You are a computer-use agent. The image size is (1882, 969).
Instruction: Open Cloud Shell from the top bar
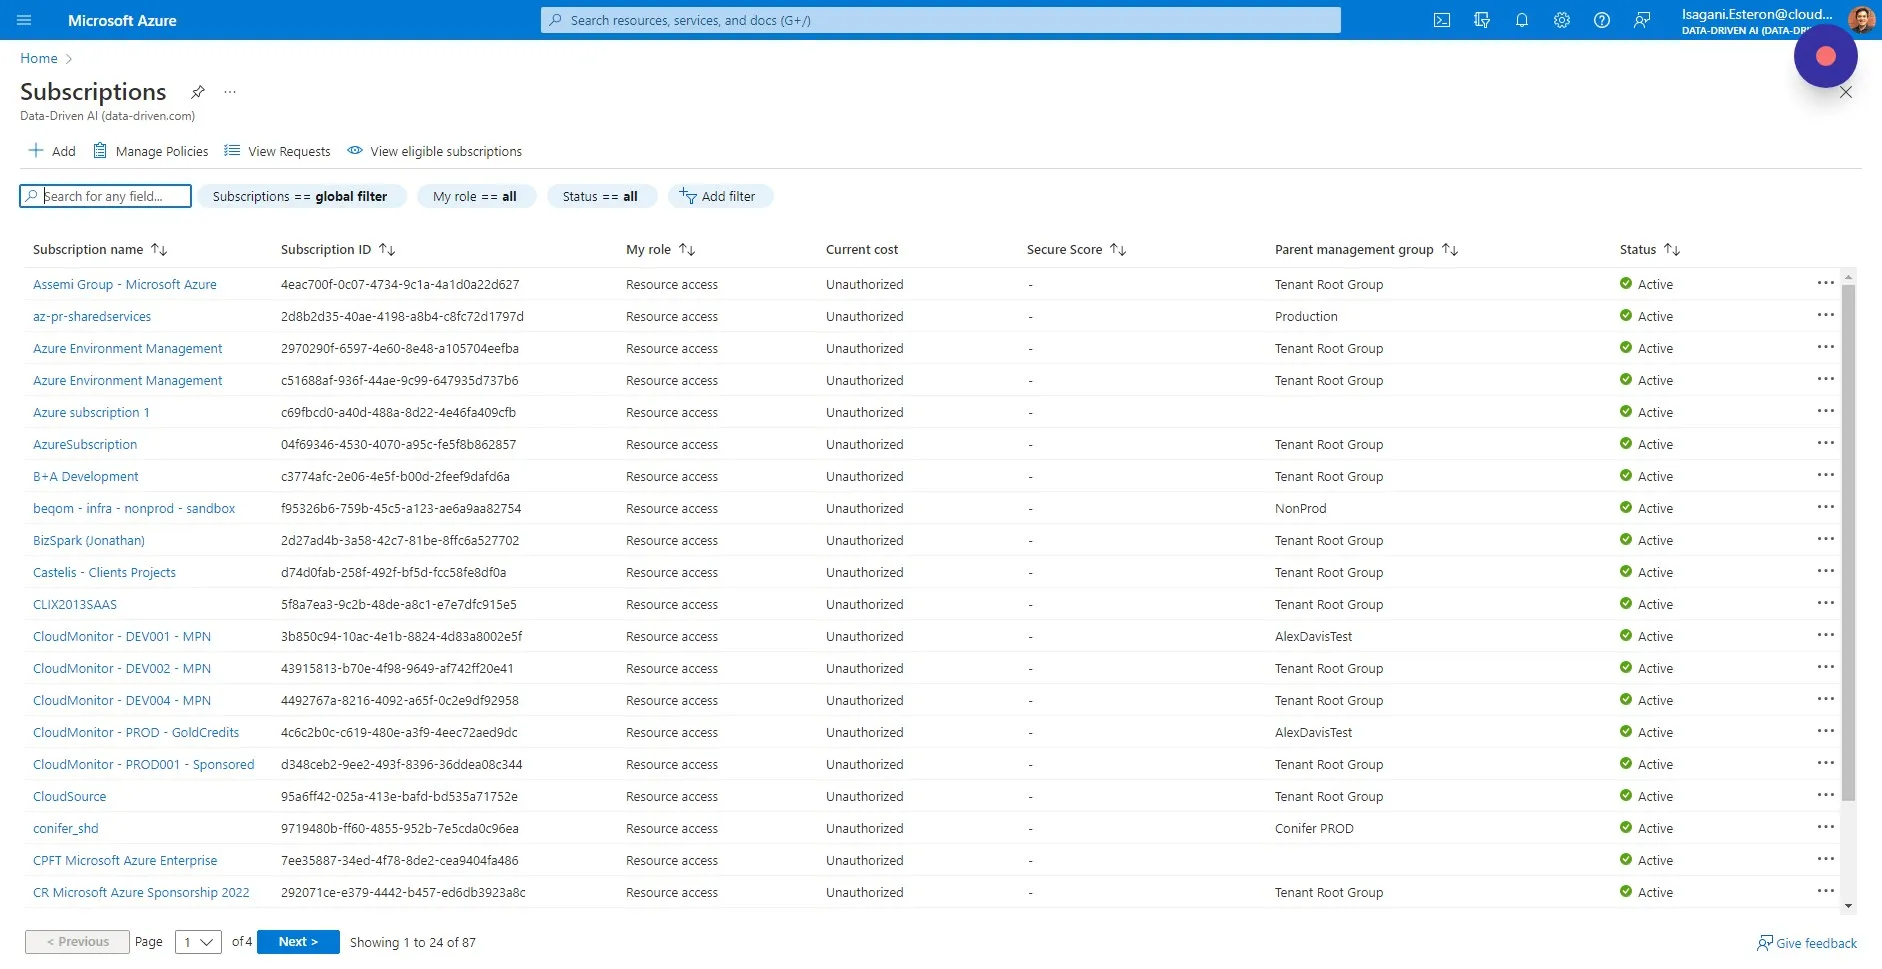(x=1442, y=20)
